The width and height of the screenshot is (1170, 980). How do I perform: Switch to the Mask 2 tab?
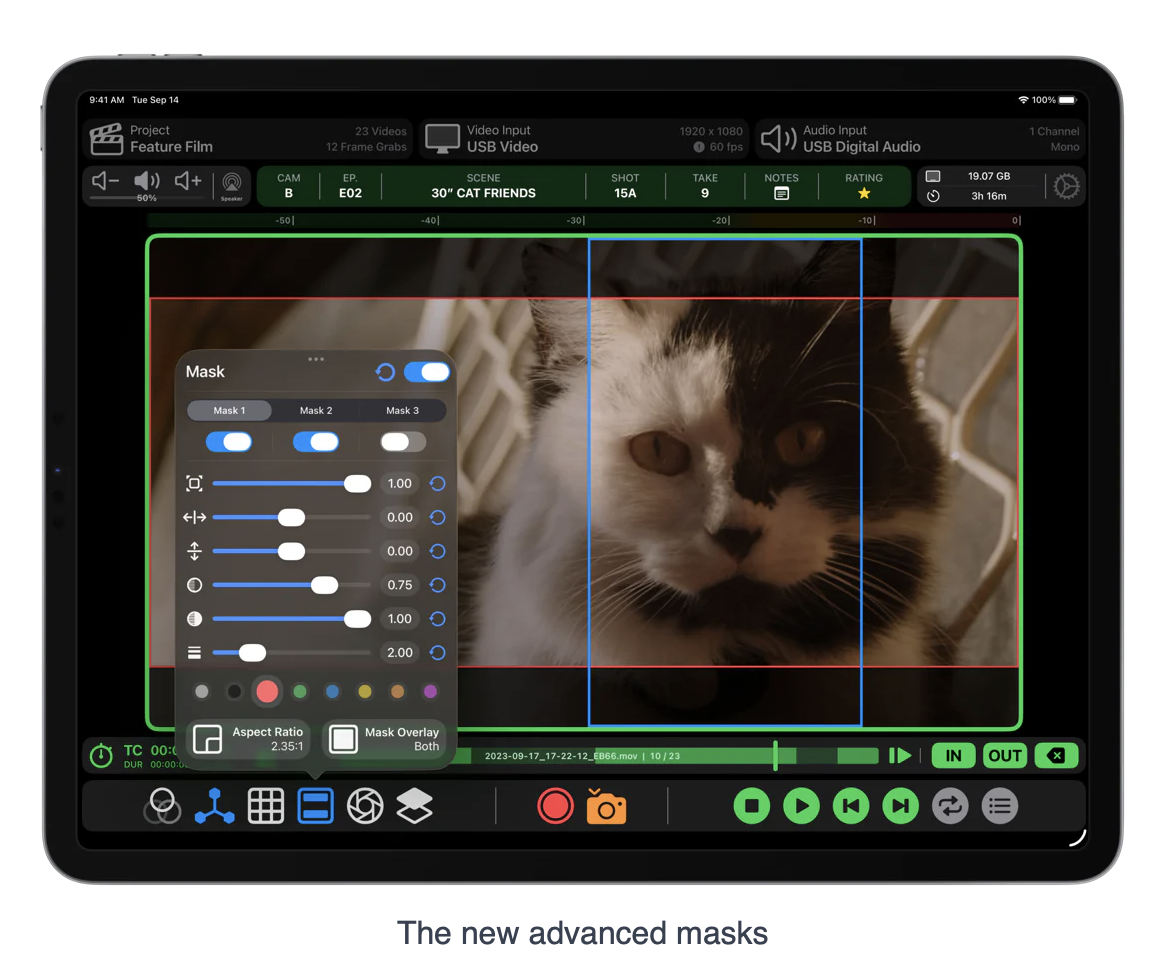(316, 411)
